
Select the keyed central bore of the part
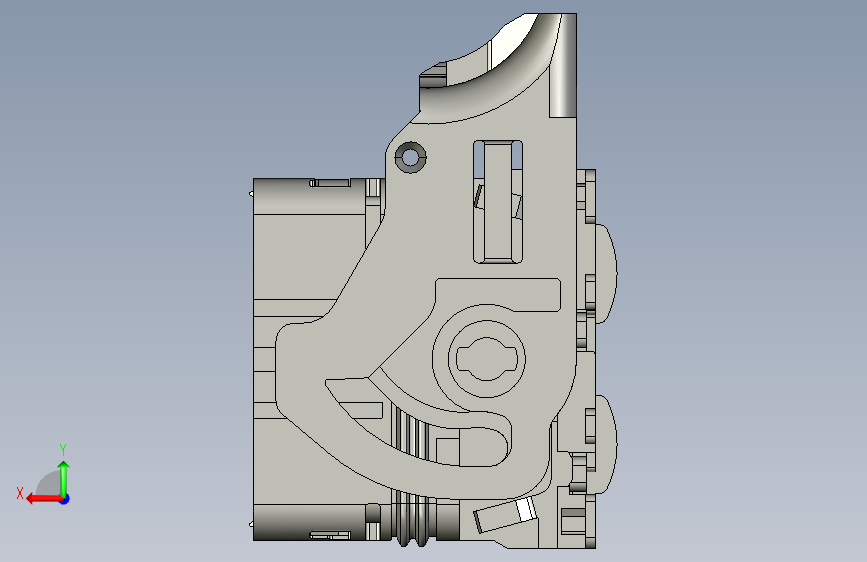click(487, 358)
